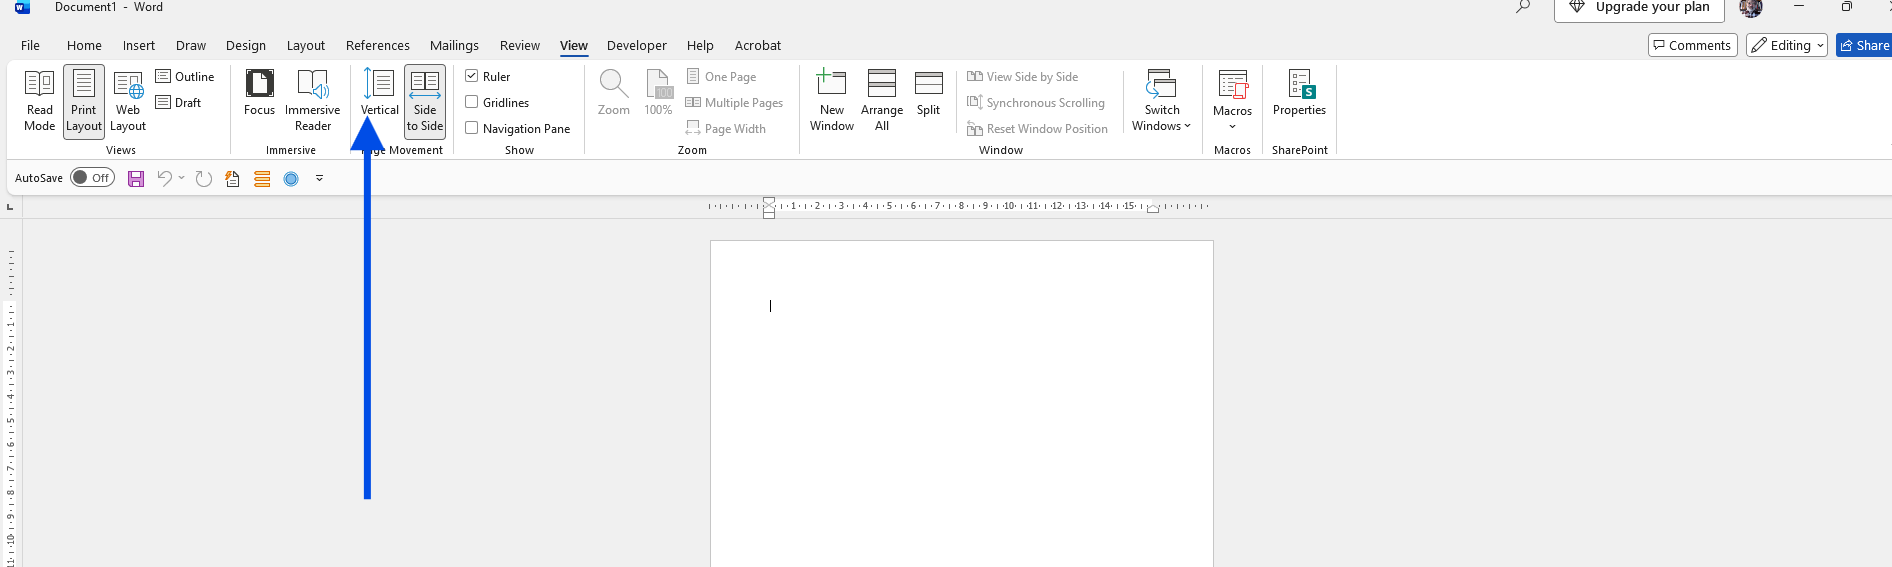Click Synchronous Scrolling
Screen dimensions: 1892x567
1036,103
